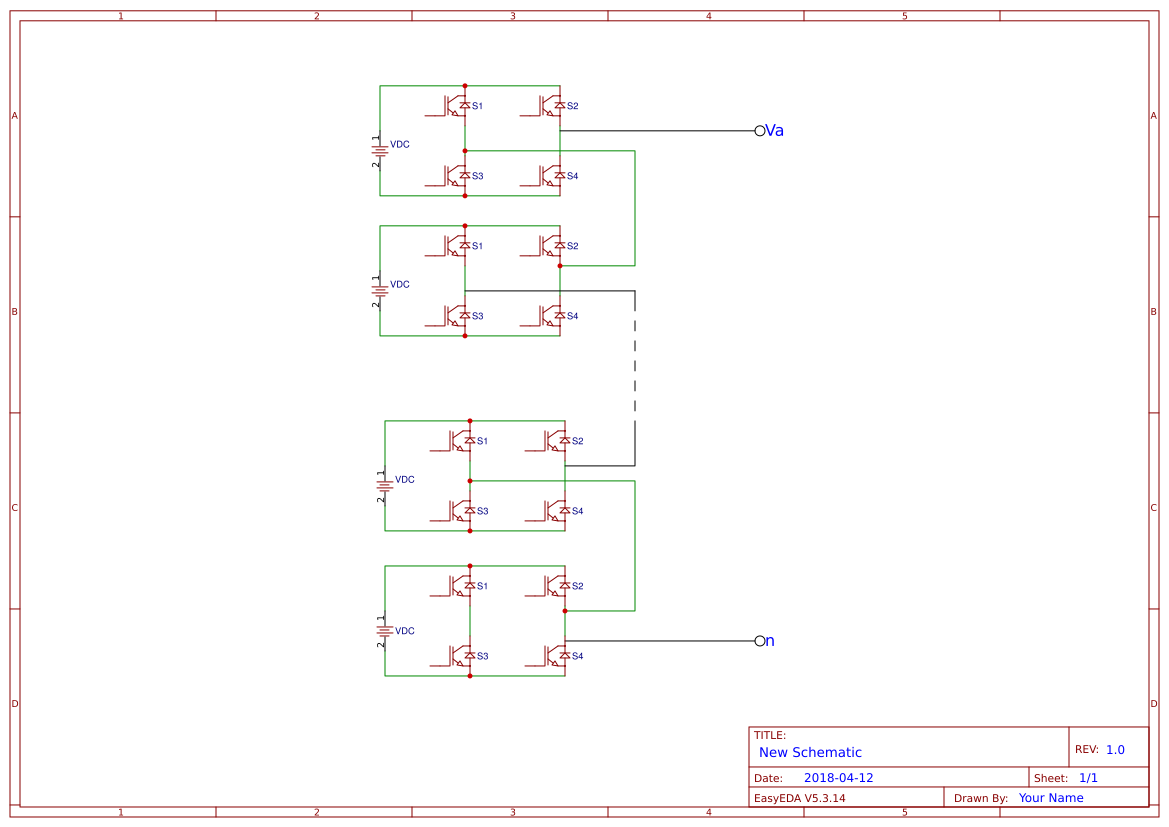Select IGBT S3 in the second bridge
Image resolution: width=1169 pixels, height=827 pixels.
point(452,315)
